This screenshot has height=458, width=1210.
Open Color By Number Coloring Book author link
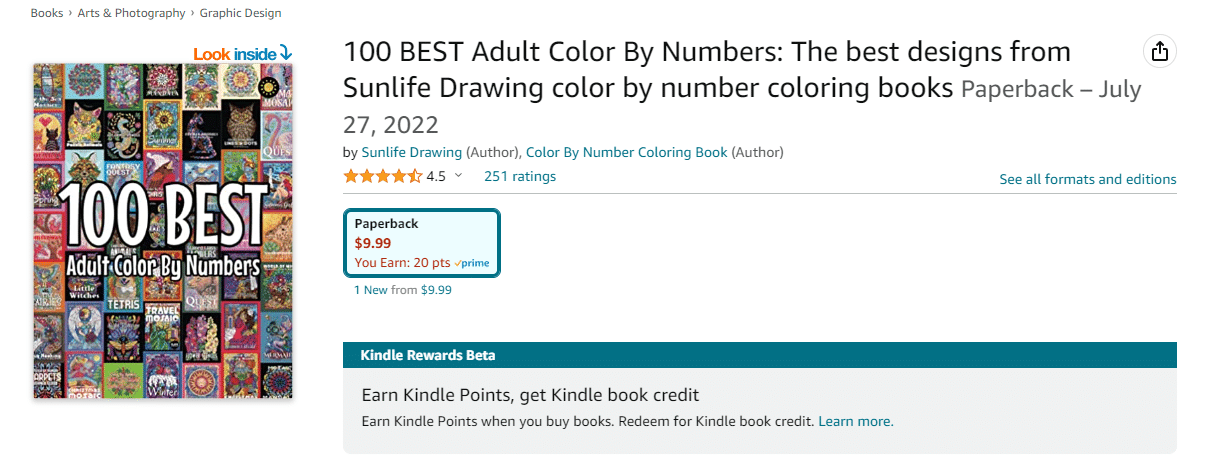[x=627, y=153]
